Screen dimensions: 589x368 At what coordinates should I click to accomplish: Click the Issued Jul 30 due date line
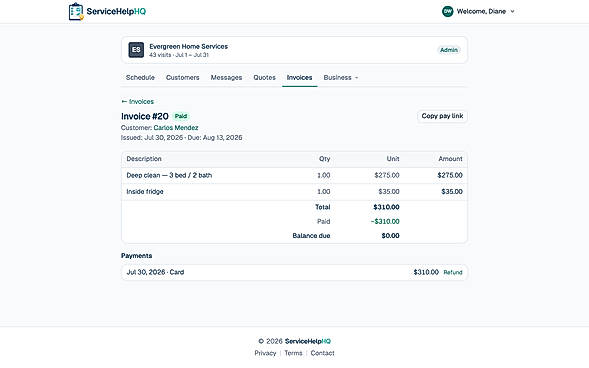tap(181, 137)
